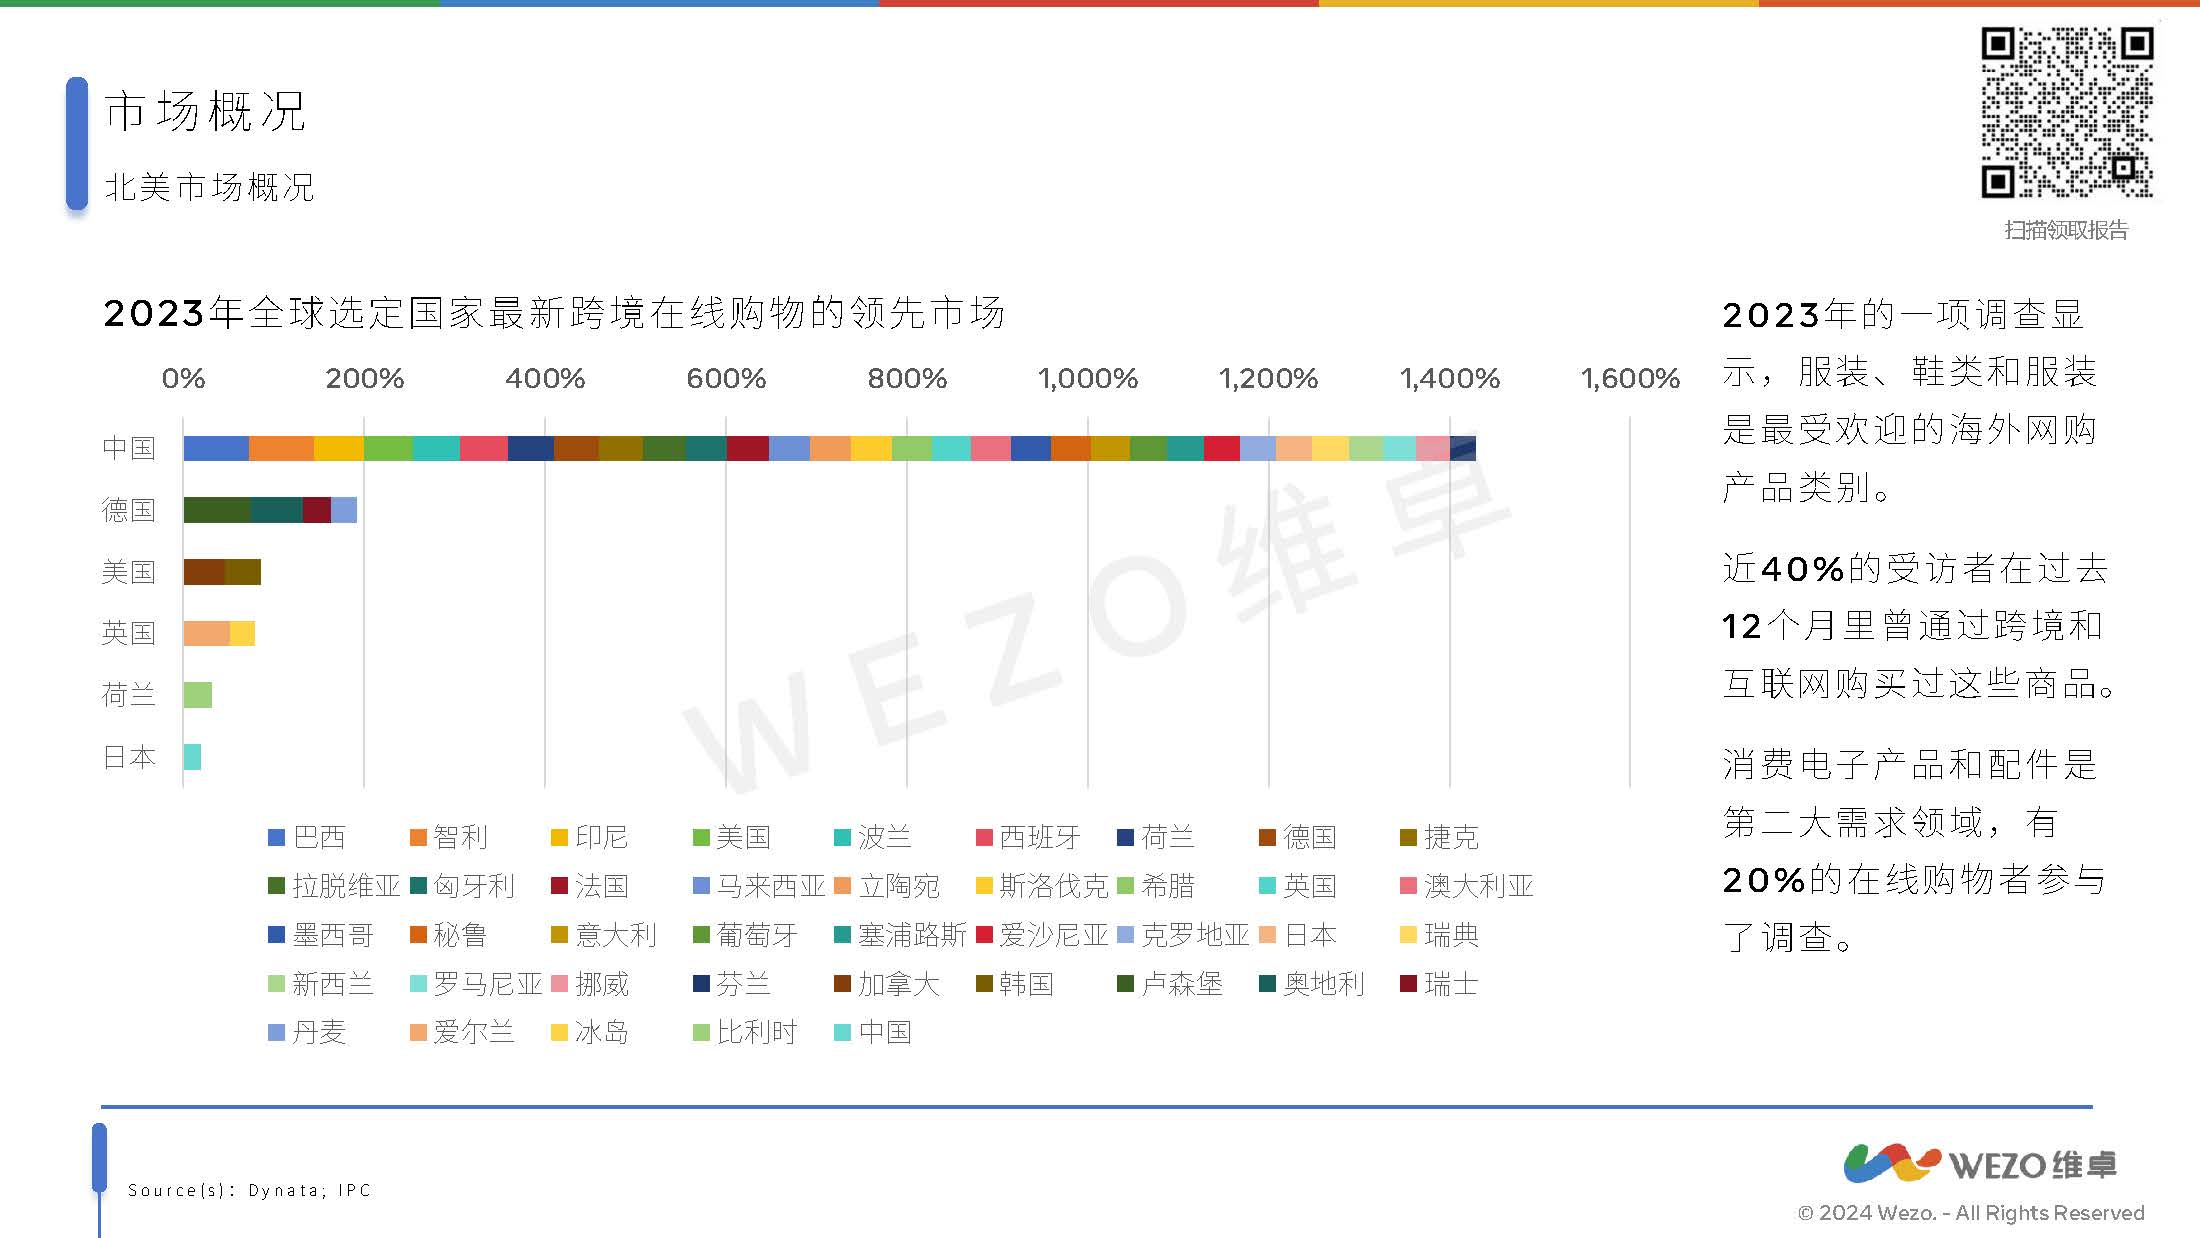This screenshot has height=1238, width=2200.
Task: Click the 拉脱维亚 legend entry
Action: (345, 886)
